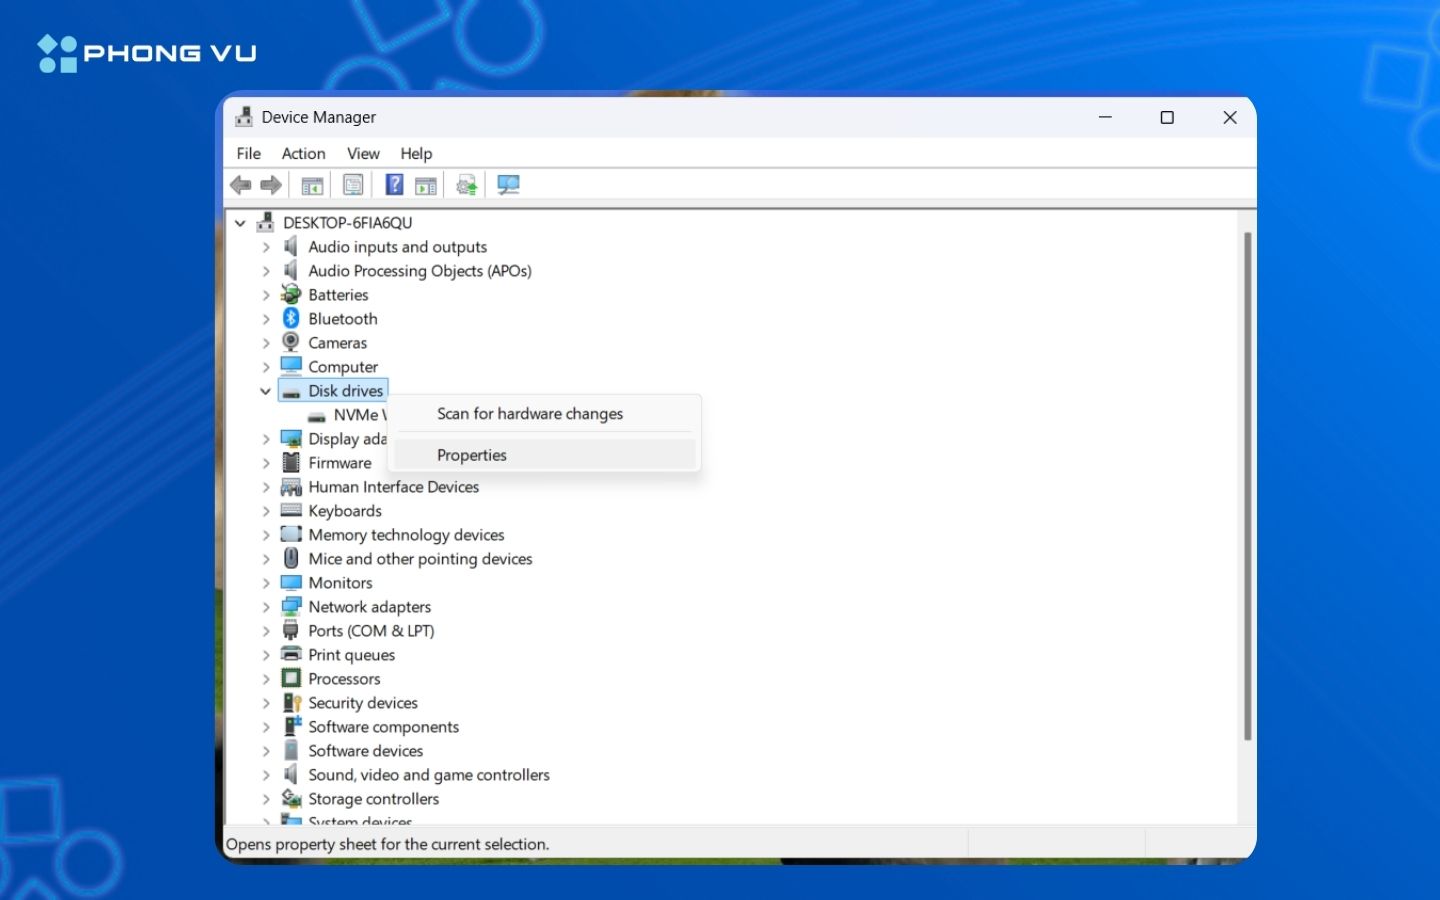Click the Computer monitor icon

click(291, 366)
